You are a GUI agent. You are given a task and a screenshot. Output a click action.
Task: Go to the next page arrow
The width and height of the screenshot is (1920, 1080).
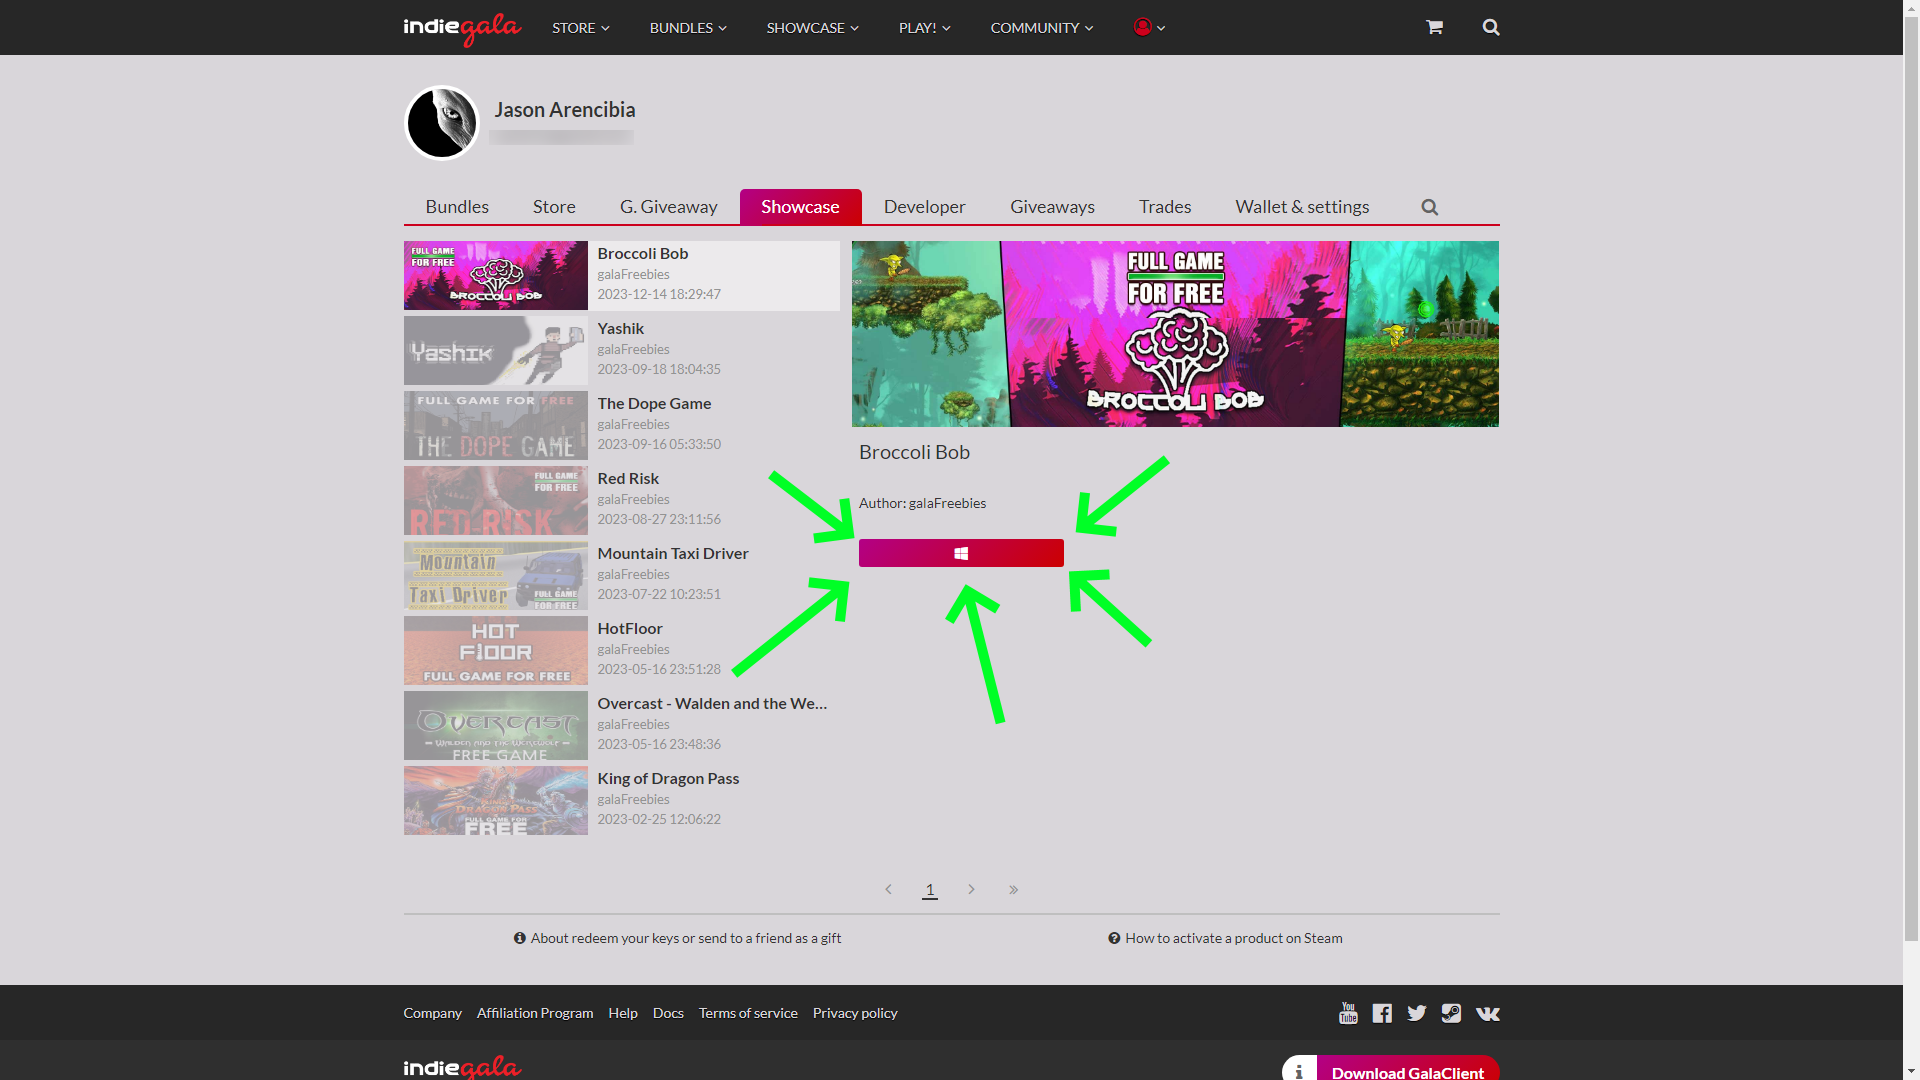(x=971, y=889)
